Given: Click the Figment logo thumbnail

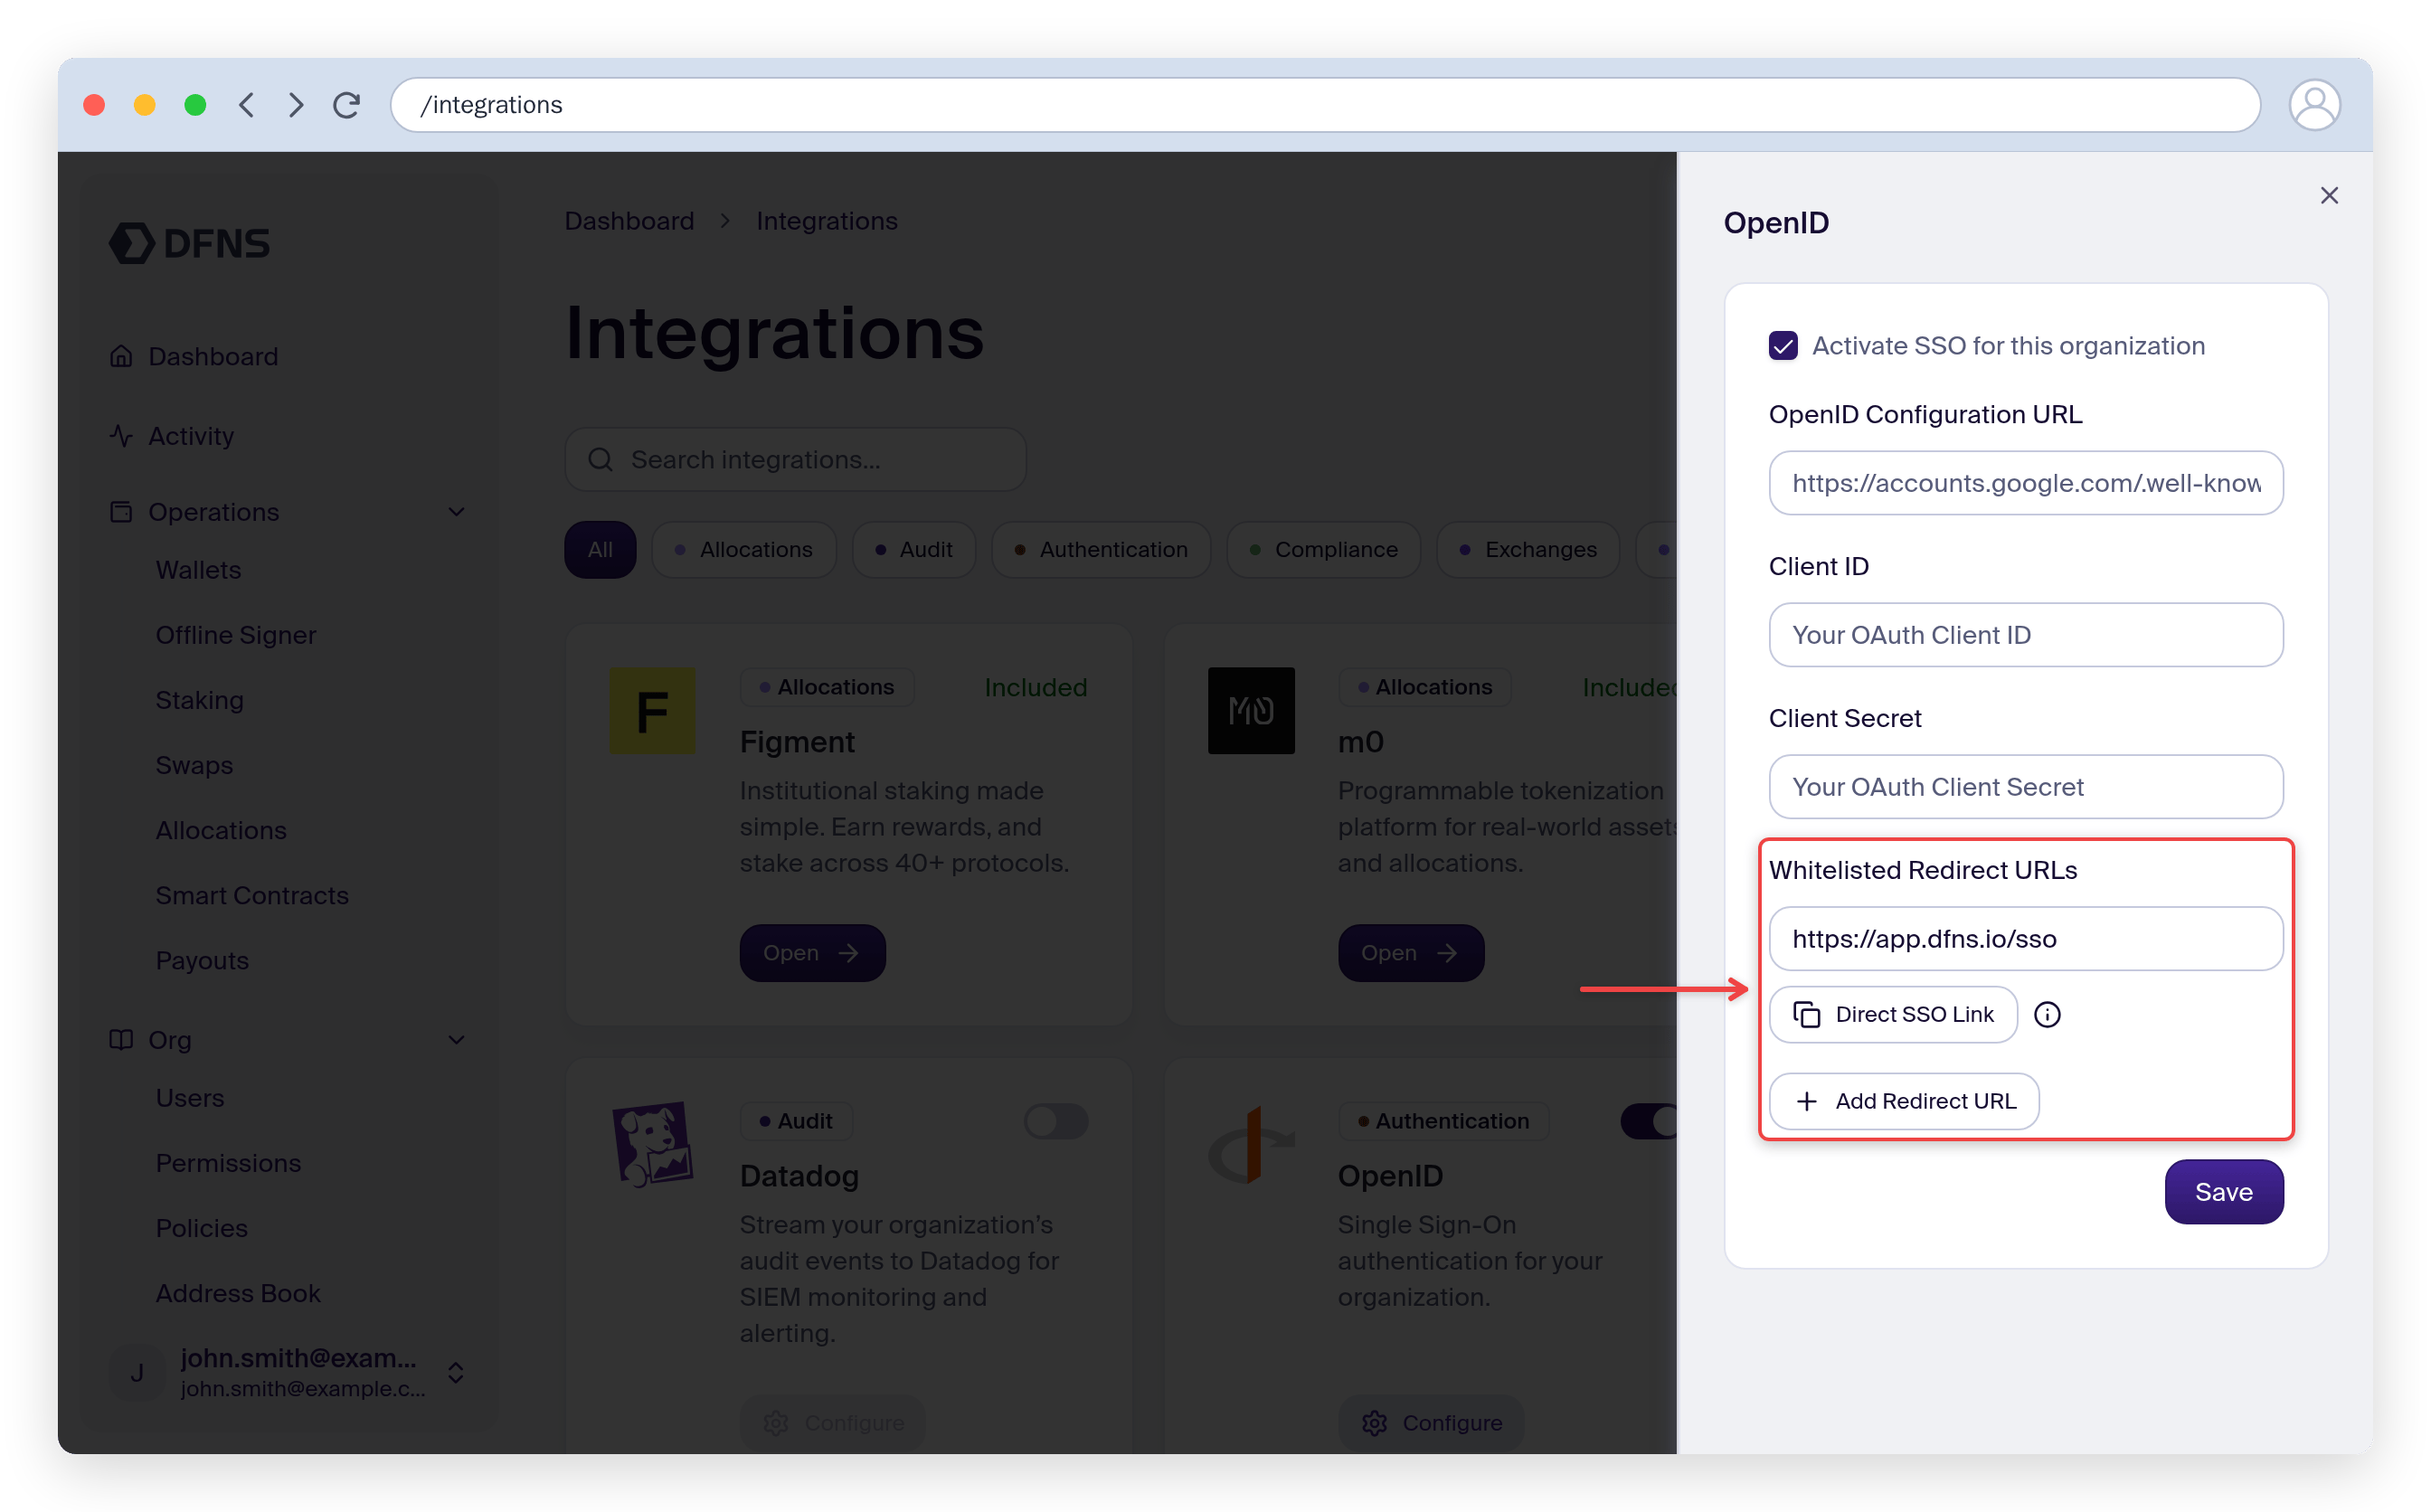Looking at the screenshot, I should click(652, 711).
